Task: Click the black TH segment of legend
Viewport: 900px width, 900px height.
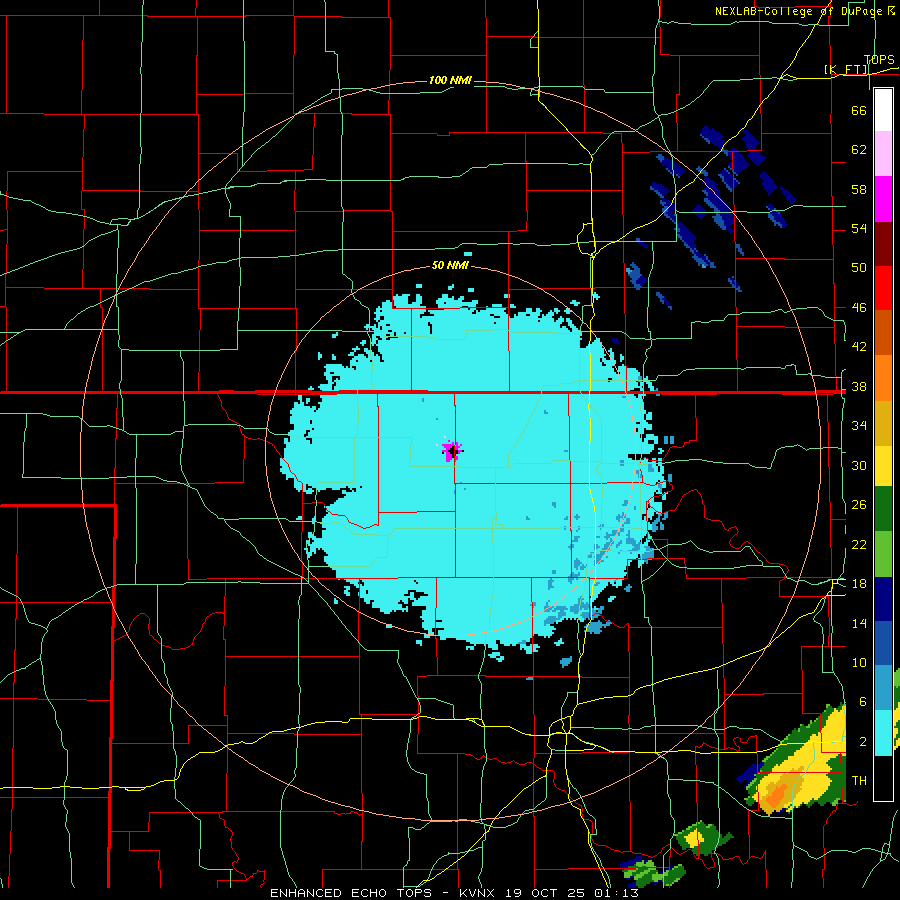Action: (883, 778)
